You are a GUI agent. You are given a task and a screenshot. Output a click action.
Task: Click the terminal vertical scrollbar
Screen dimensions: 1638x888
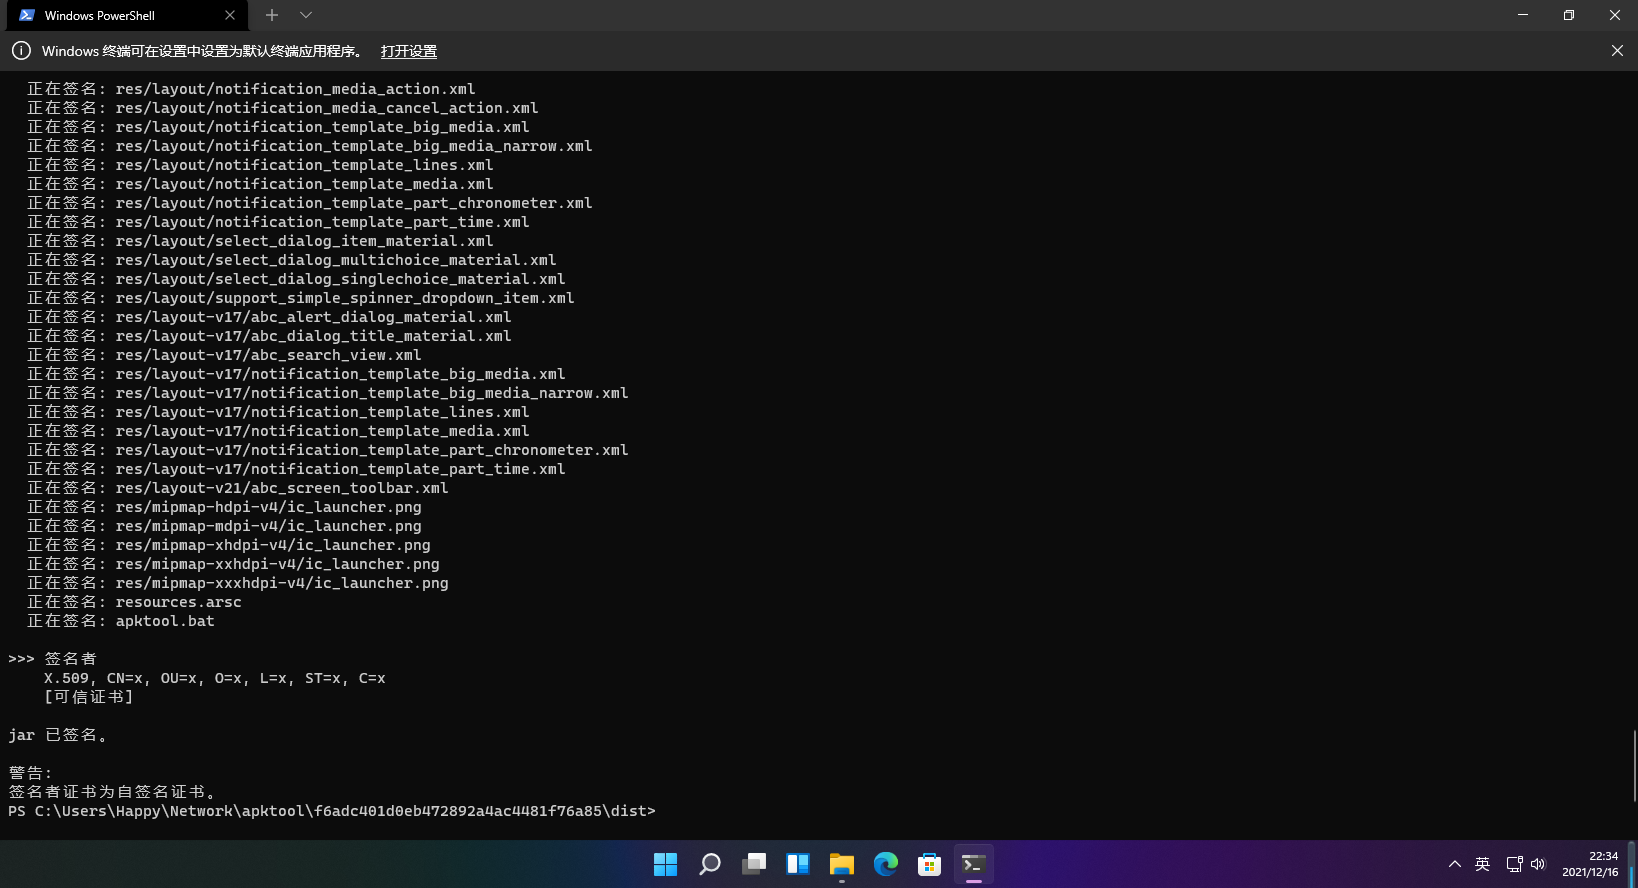(1634, 766)
